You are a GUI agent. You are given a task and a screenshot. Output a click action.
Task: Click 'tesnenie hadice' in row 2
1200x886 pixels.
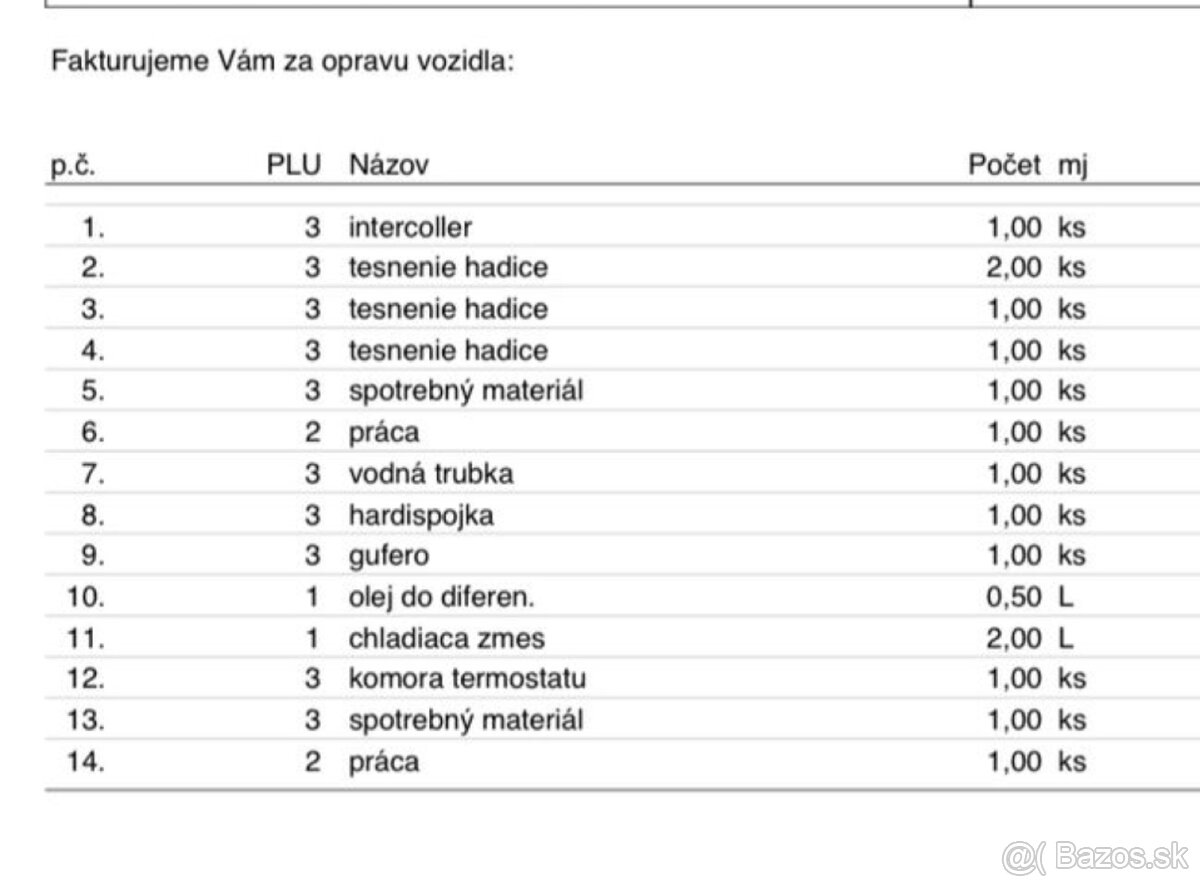coord(448,268)
